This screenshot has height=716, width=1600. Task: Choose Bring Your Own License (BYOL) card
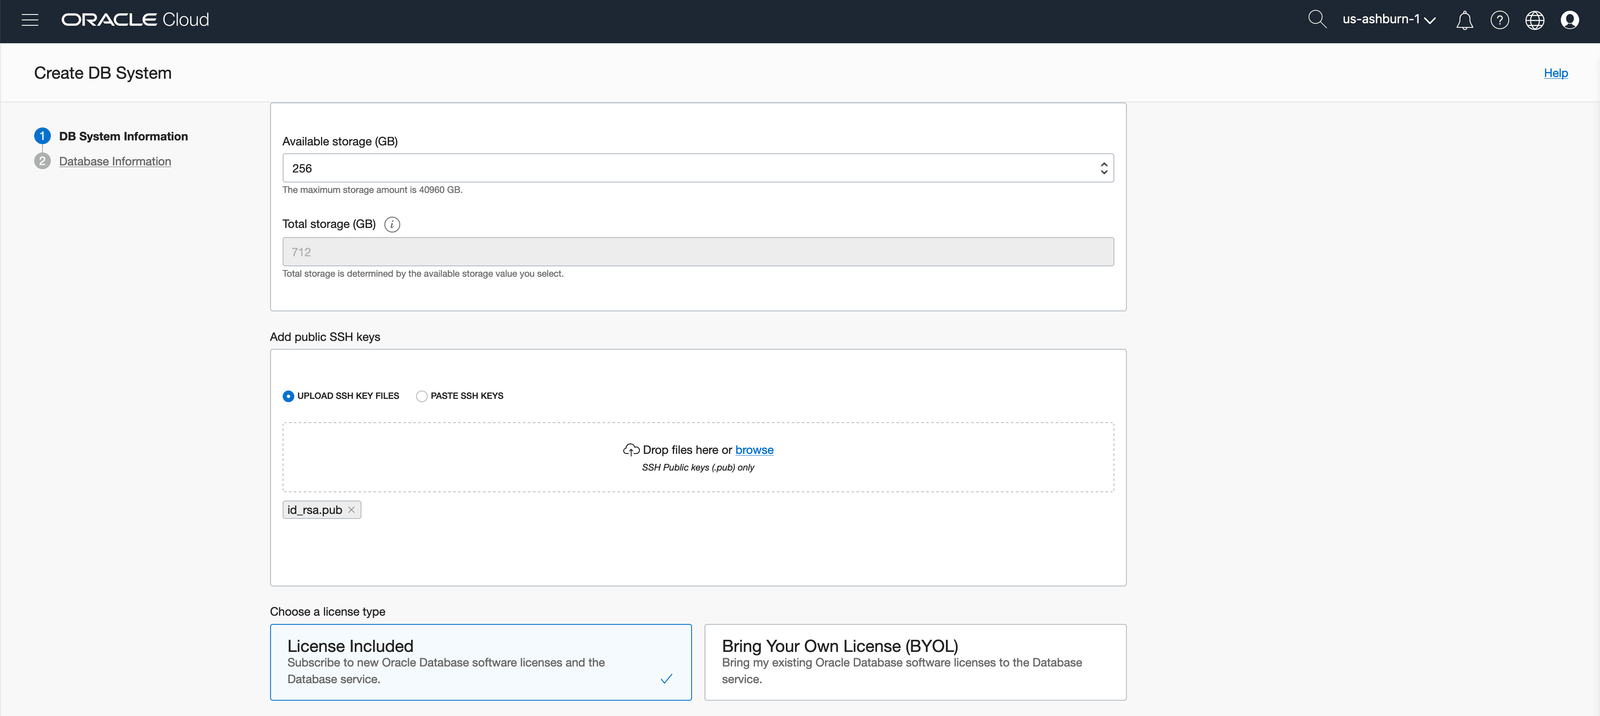(915, 662)
